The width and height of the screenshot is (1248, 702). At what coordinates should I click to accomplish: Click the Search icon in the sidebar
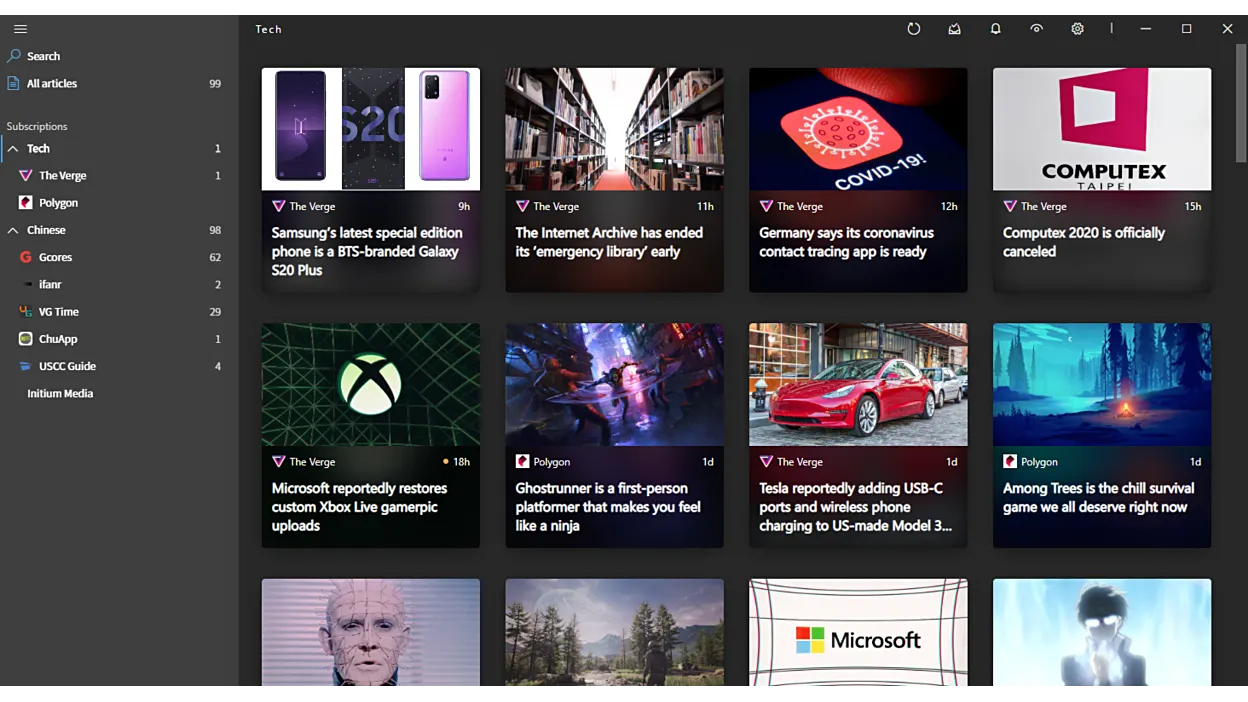point(14,56)
